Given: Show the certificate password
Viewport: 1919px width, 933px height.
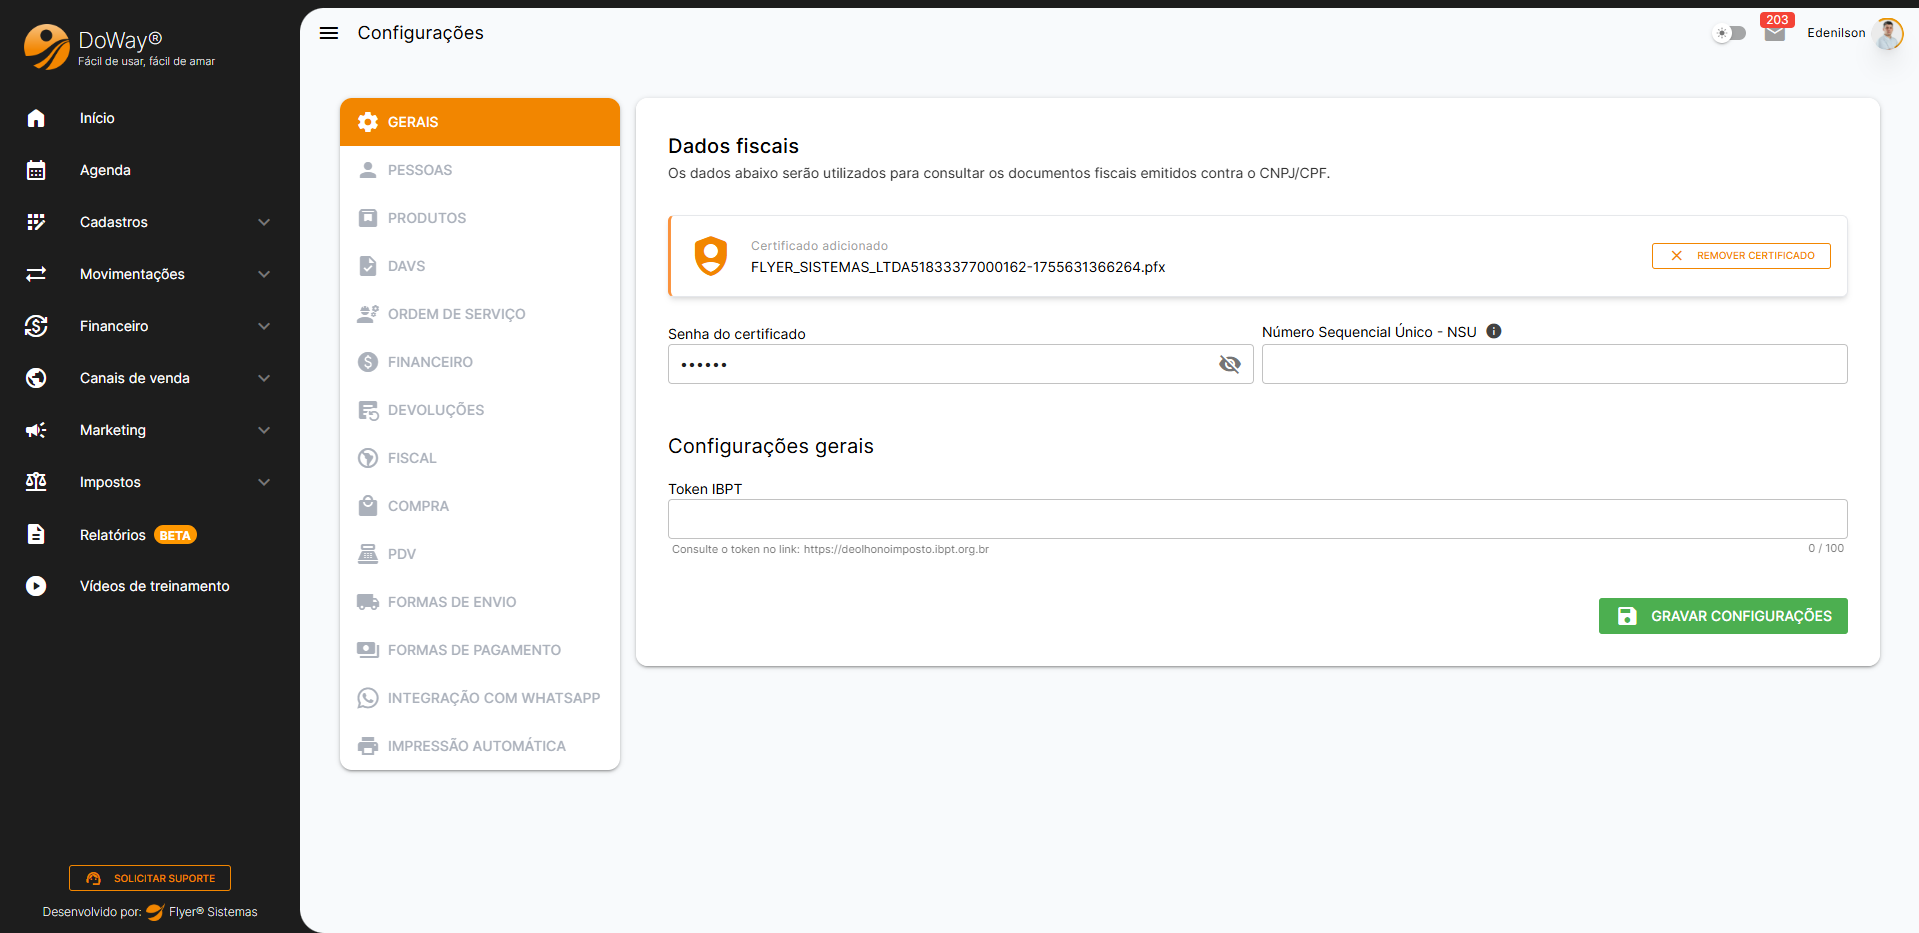Looking at the screenshot, I should tap(1229, 364).
